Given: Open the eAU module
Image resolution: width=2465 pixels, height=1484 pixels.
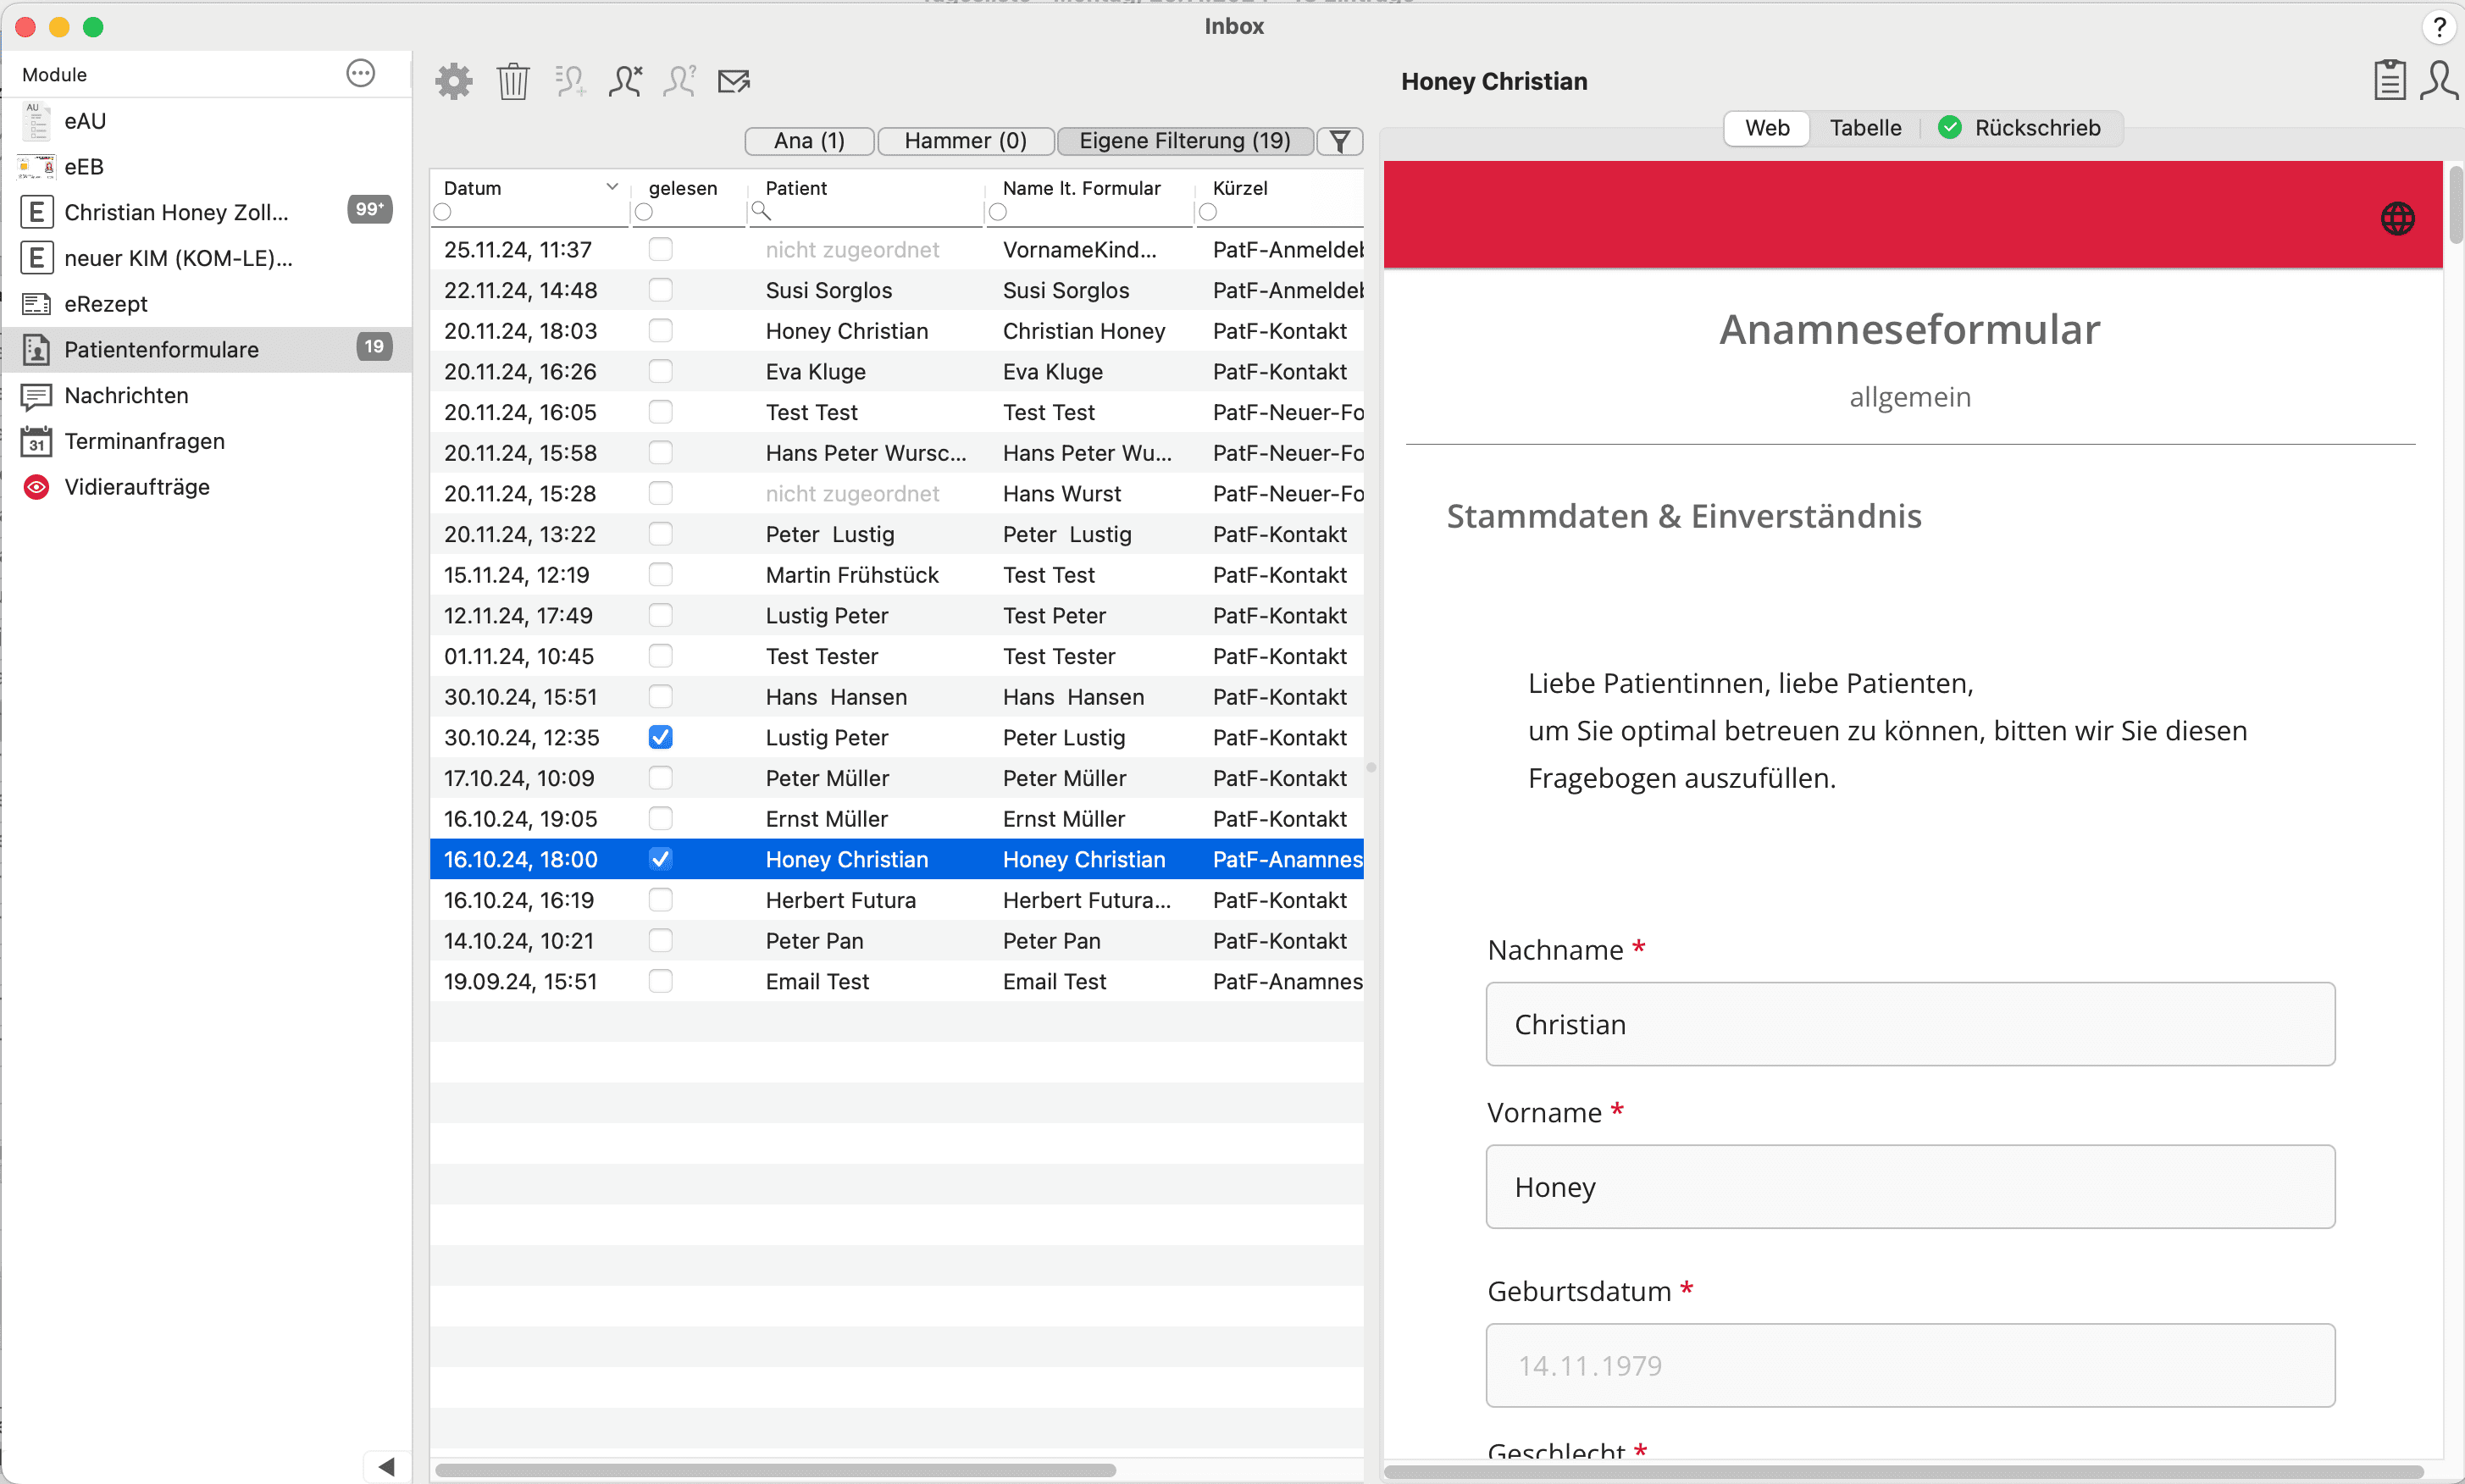Looking at the screenshot, I should click(207, 121).
